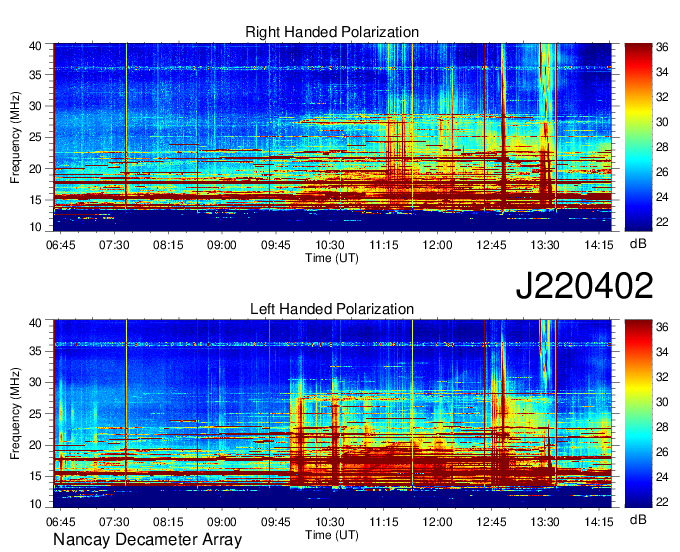This screenshot has height=552, width=680.
Task: Click the "dB" unit label of the upper colorbar
Action: [x=638, y=244]
